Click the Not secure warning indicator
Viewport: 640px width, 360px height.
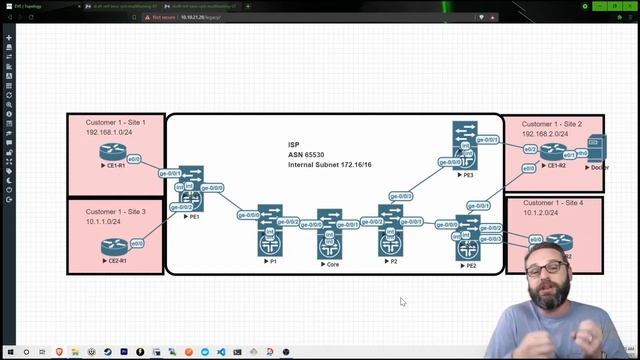[x=160, y=17]
